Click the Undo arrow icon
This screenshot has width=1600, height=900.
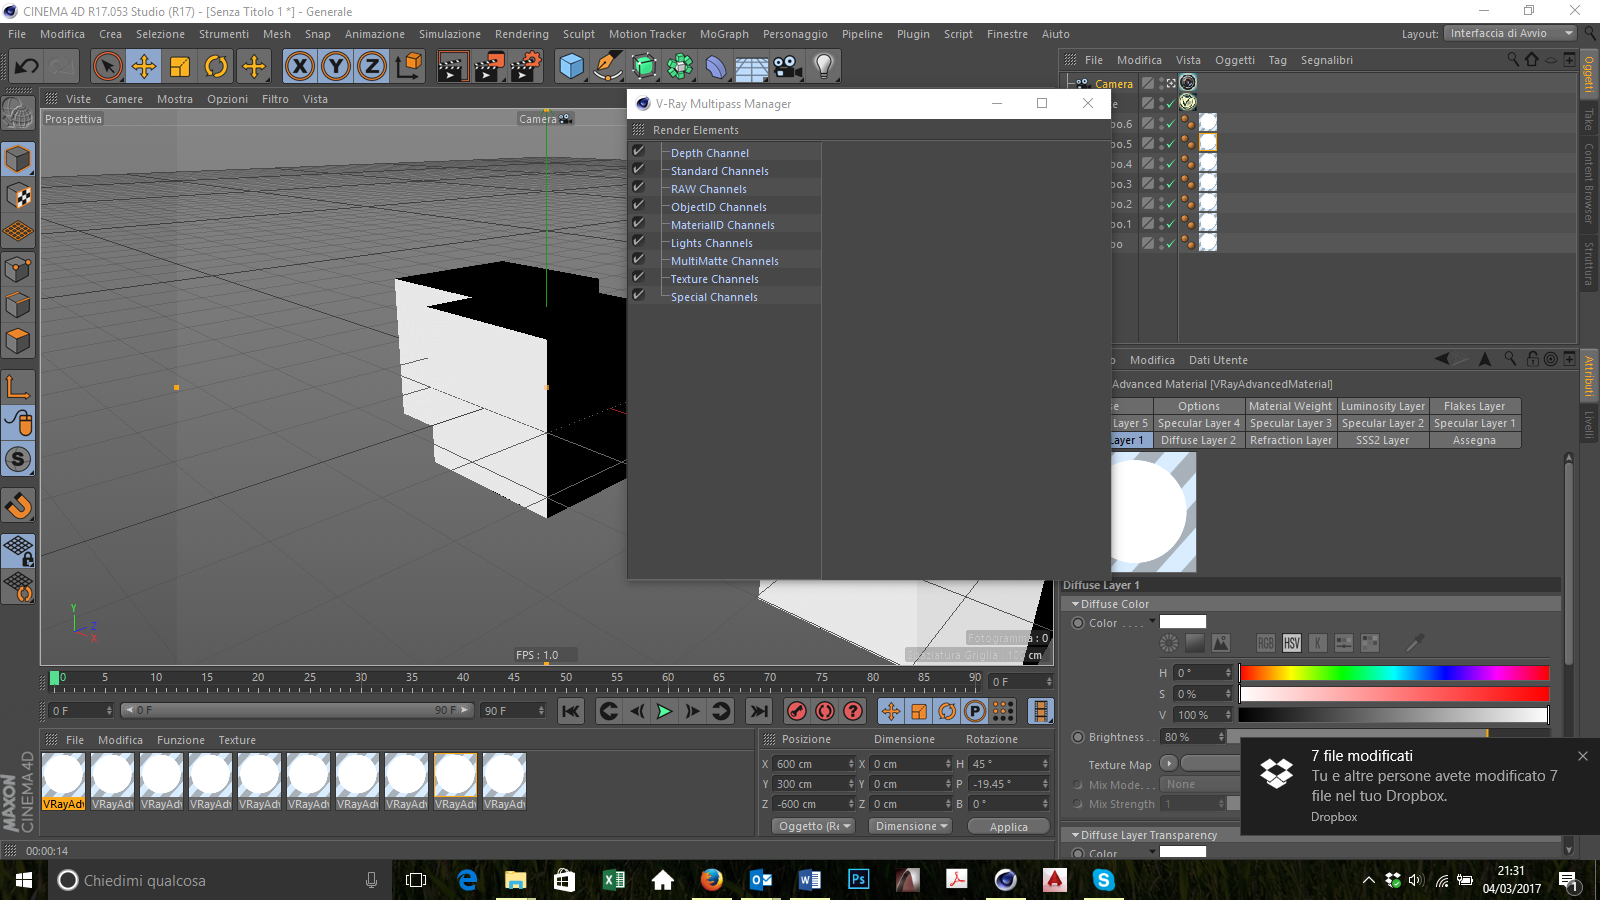tap(27, 67)
